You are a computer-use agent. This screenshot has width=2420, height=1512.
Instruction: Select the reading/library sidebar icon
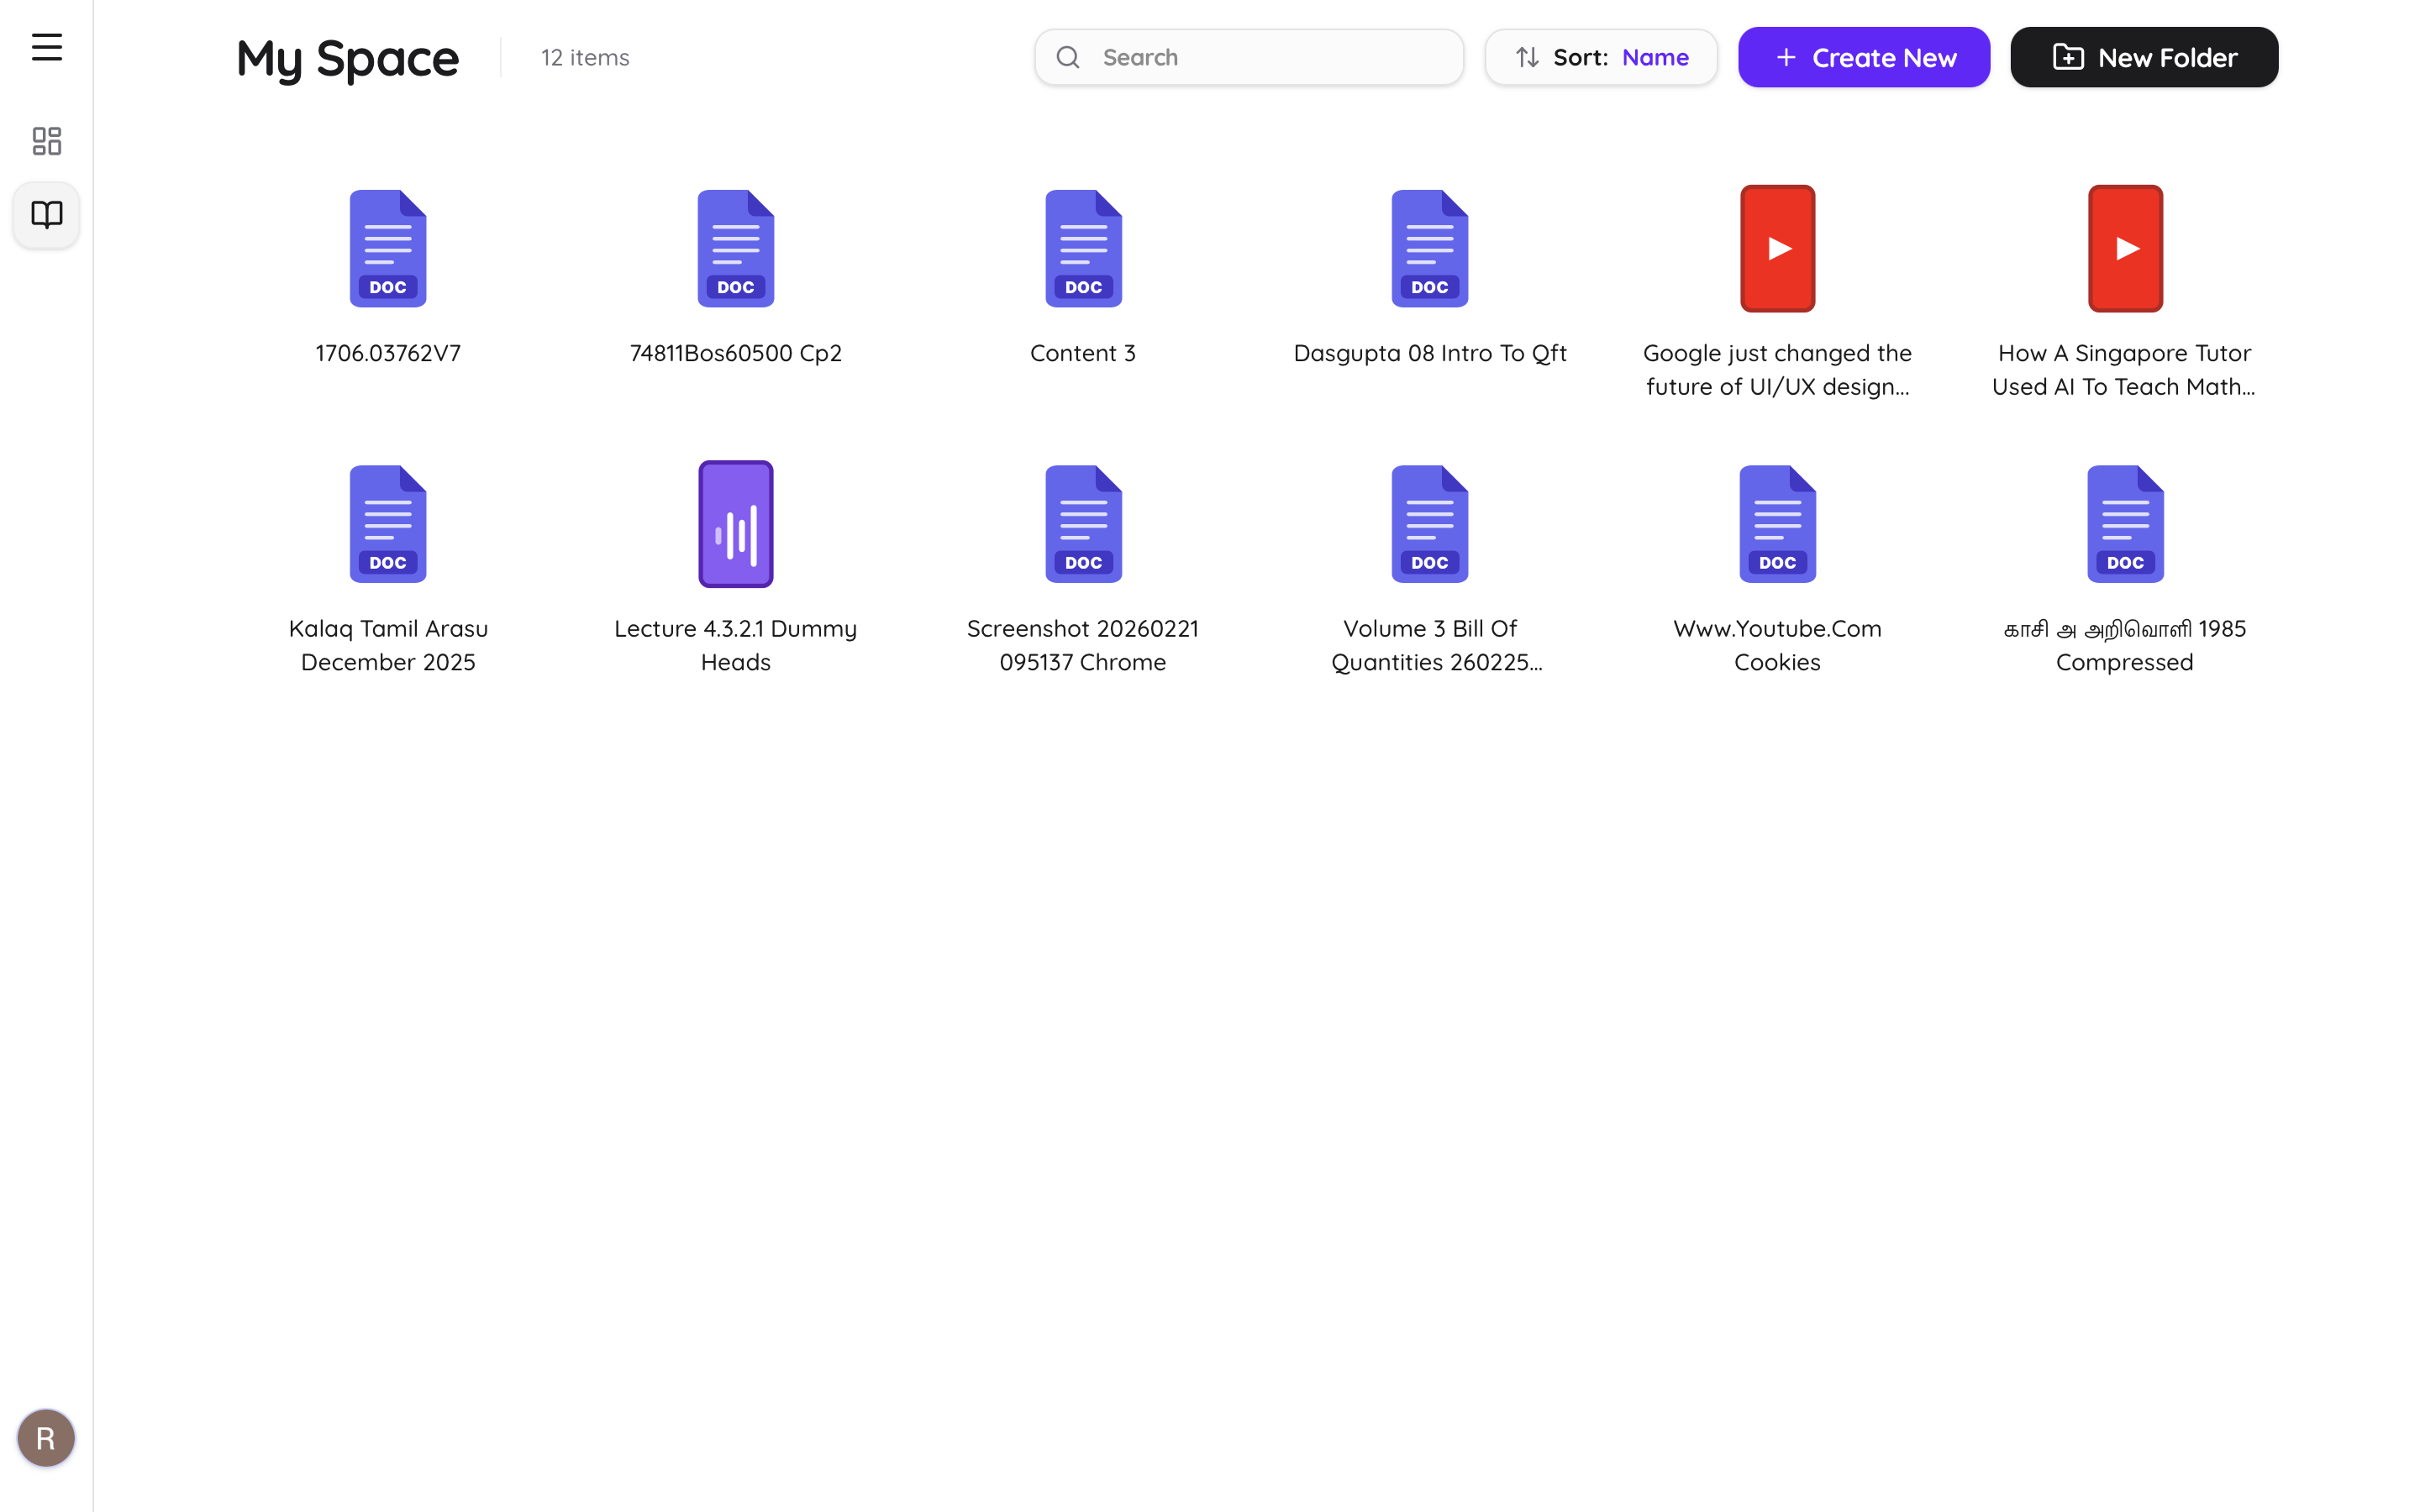tap(46, 214)
